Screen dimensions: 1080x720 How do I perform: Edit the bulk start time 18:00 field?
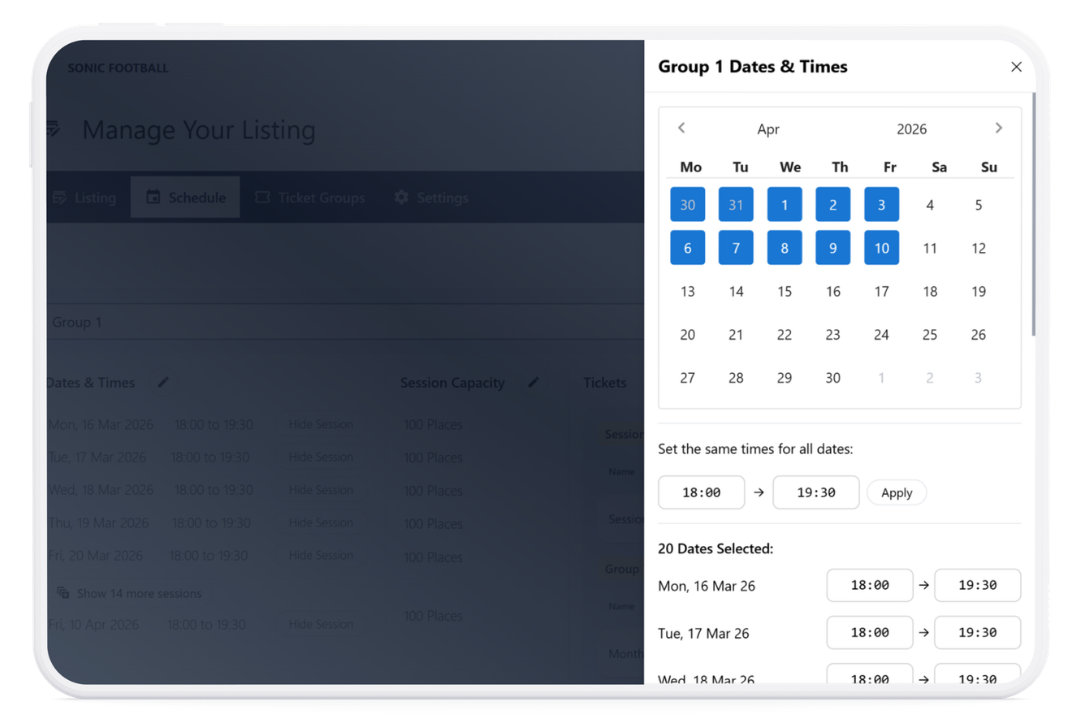(701, 493)
